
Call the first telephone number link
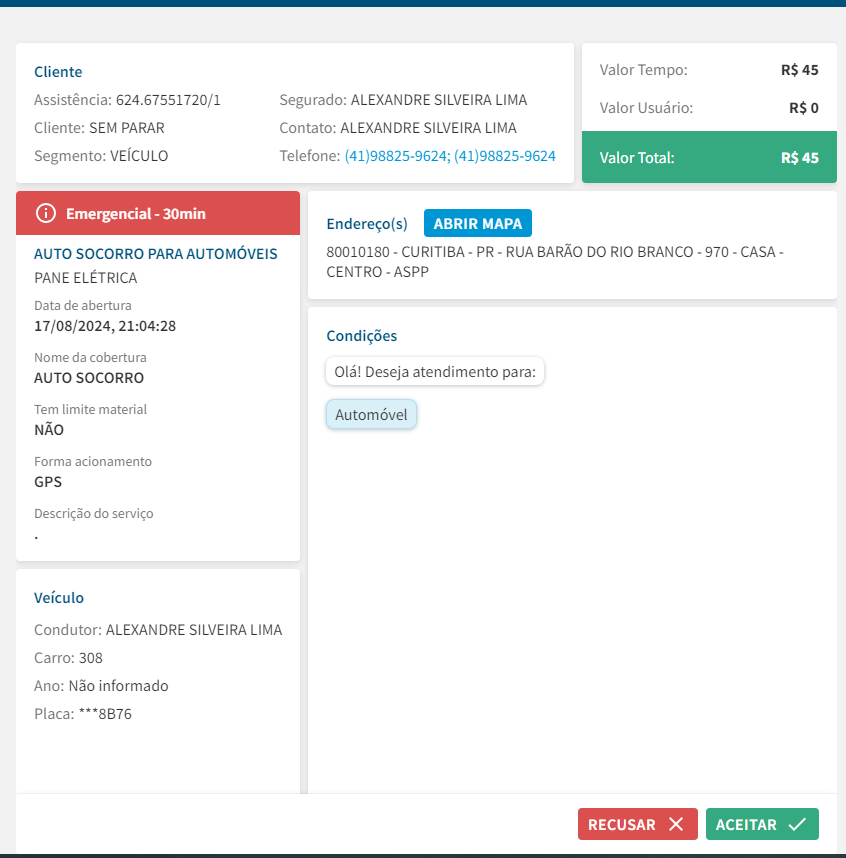tap(396, 156)
